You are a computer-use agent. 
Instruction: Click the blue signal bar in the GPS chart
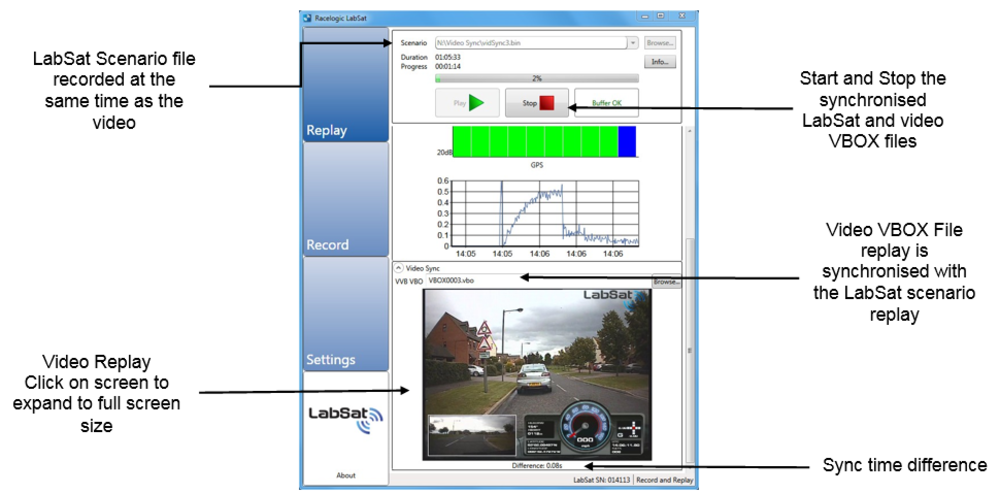pyautogui.click(x=627, y=140)
